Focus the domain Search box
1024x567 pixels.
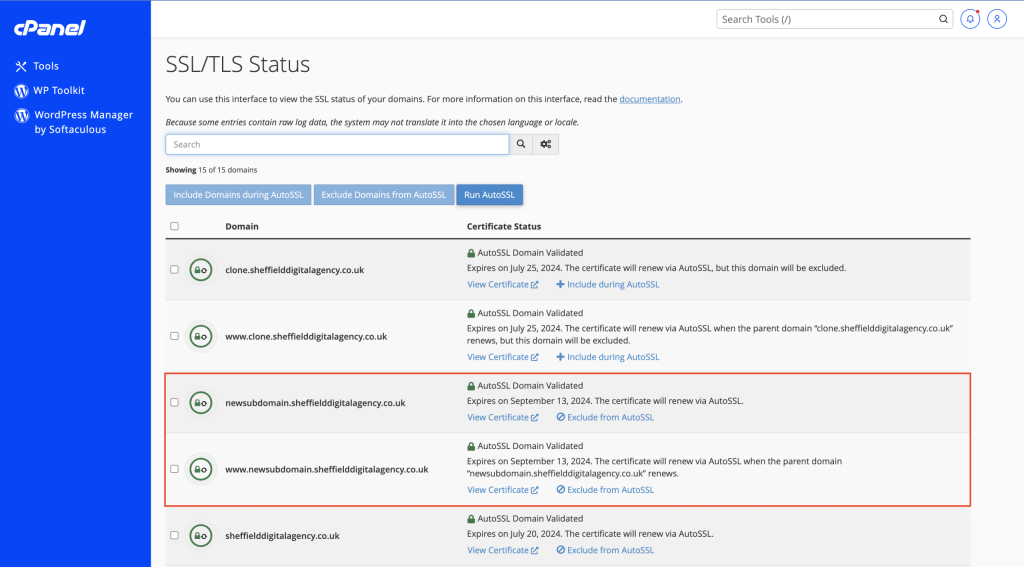[337, 144]
